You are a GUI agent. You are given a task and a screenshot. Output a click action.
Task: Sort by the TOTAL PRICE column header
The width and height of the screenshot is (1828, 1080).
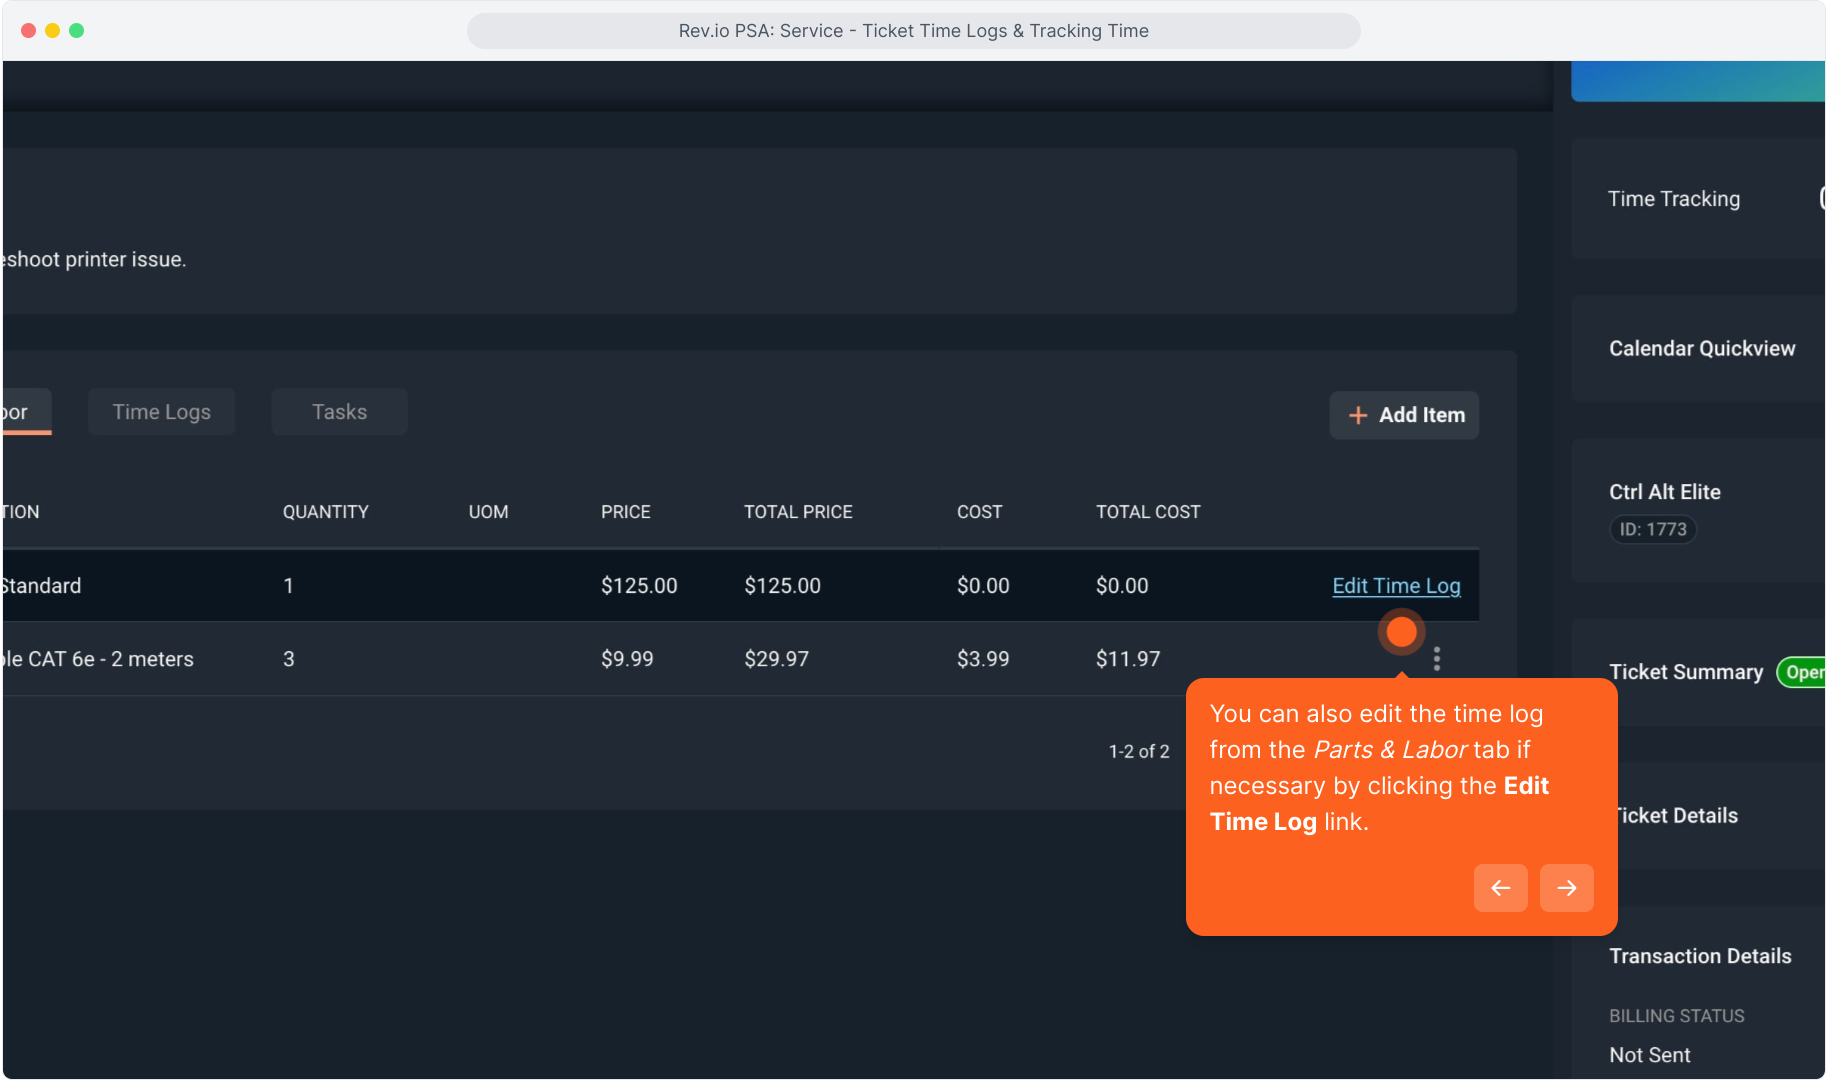798,512
